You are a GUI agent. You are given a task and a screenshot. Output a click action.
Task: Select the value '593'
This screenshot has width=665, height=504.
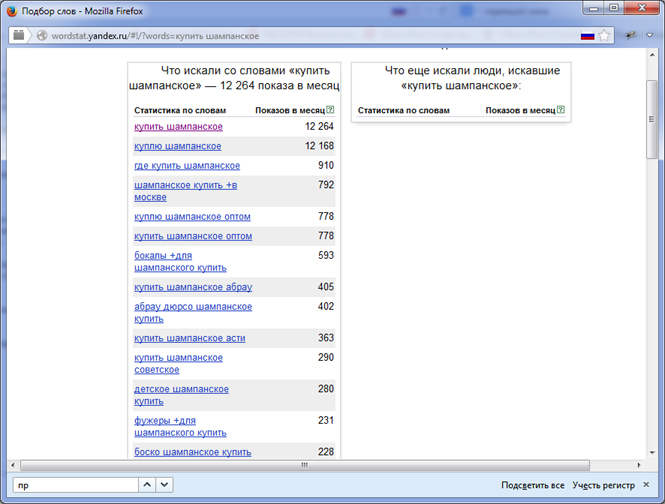point(326,255)
